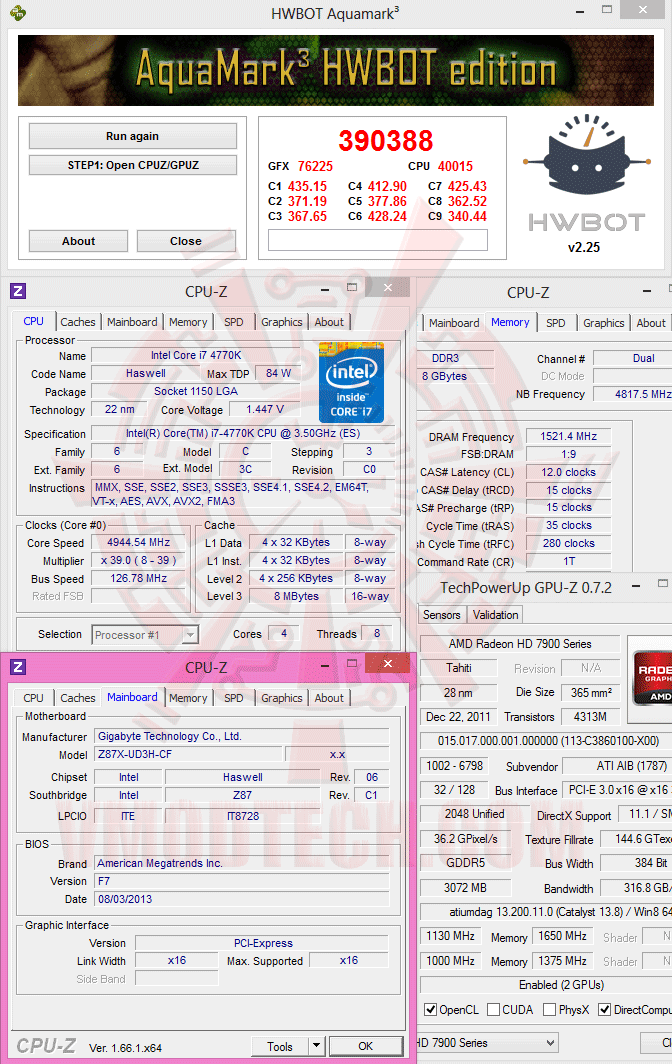The height and width of the screenshot is (1064, 672).
Task: Open the Processor #1 selection dropdown
Action: tap(145, 634)
